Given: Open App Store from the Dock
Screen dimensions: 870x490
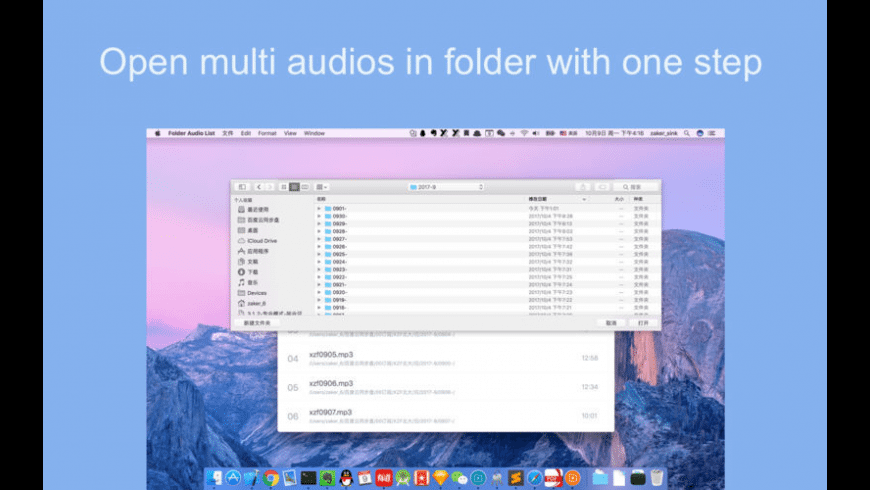Looking at the screenshot, I should (x=233, y=478).
